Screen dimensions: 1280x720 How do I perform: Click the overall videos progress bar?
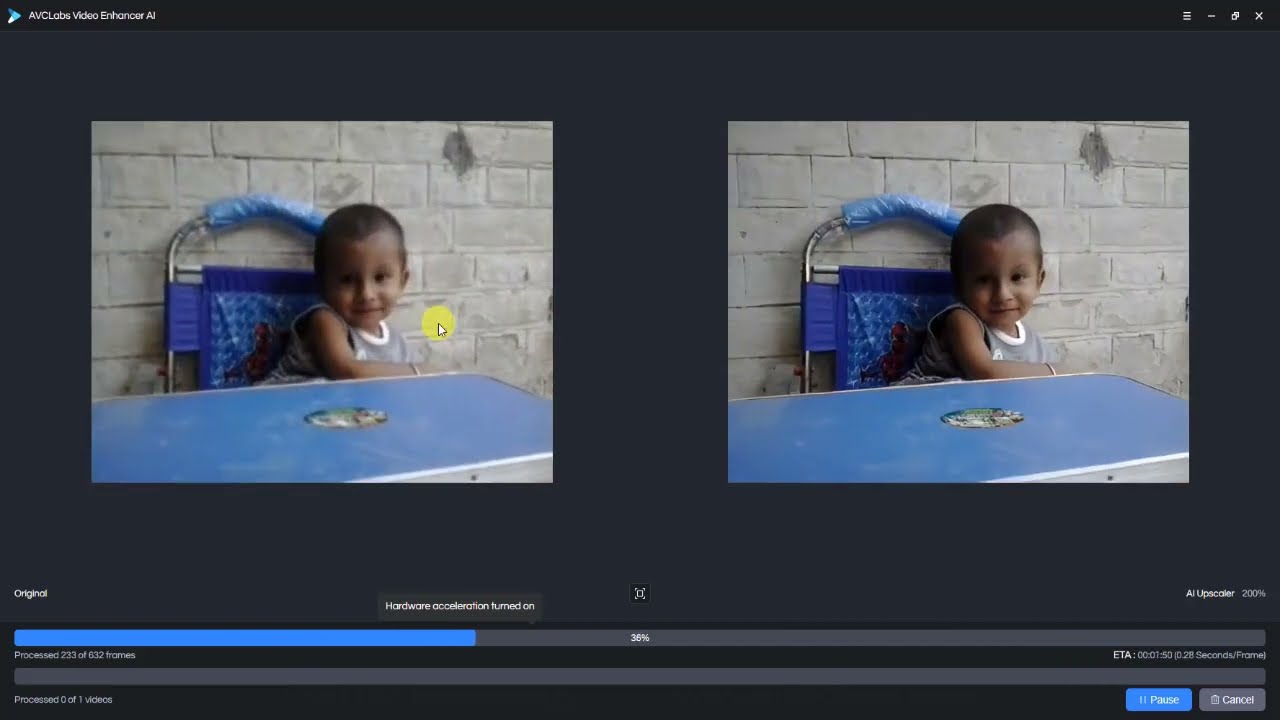[640, 676]
